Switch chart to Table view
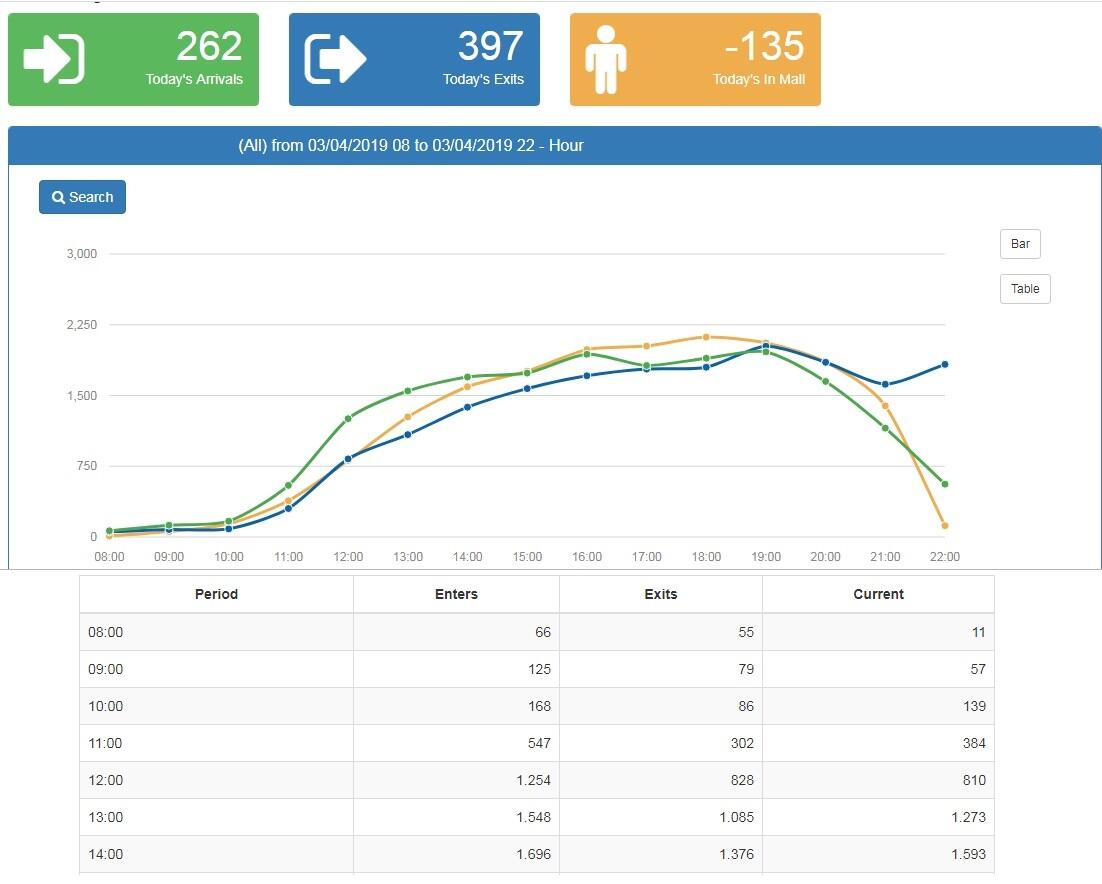Viewport: 1102px width, 884px height. point(1025,289)
